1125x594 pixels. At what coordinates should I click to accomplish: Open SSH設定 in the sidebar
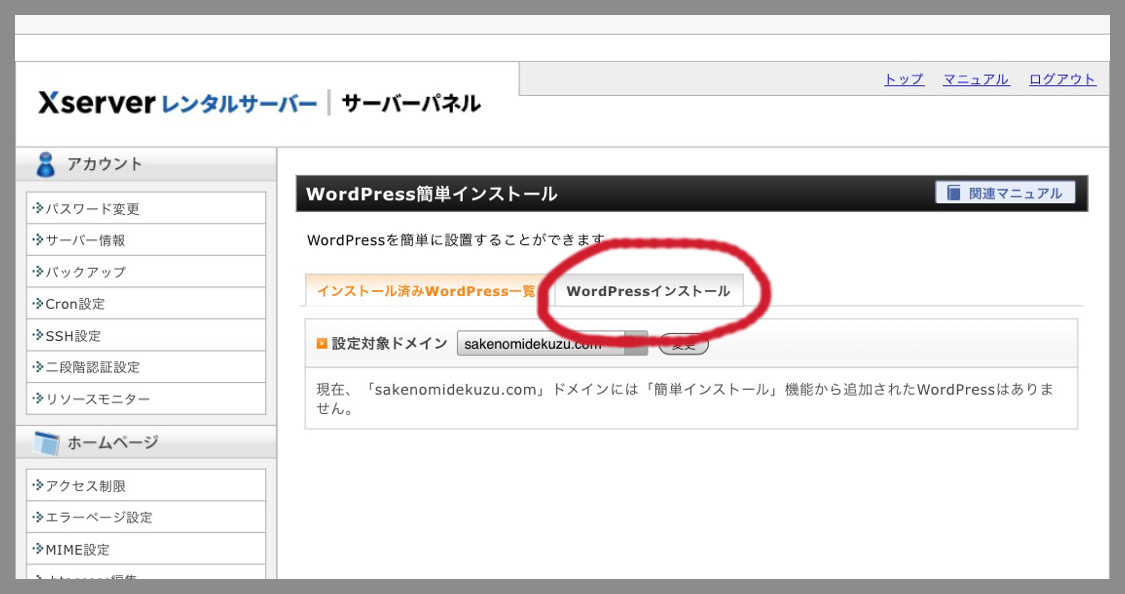[146, 335]
